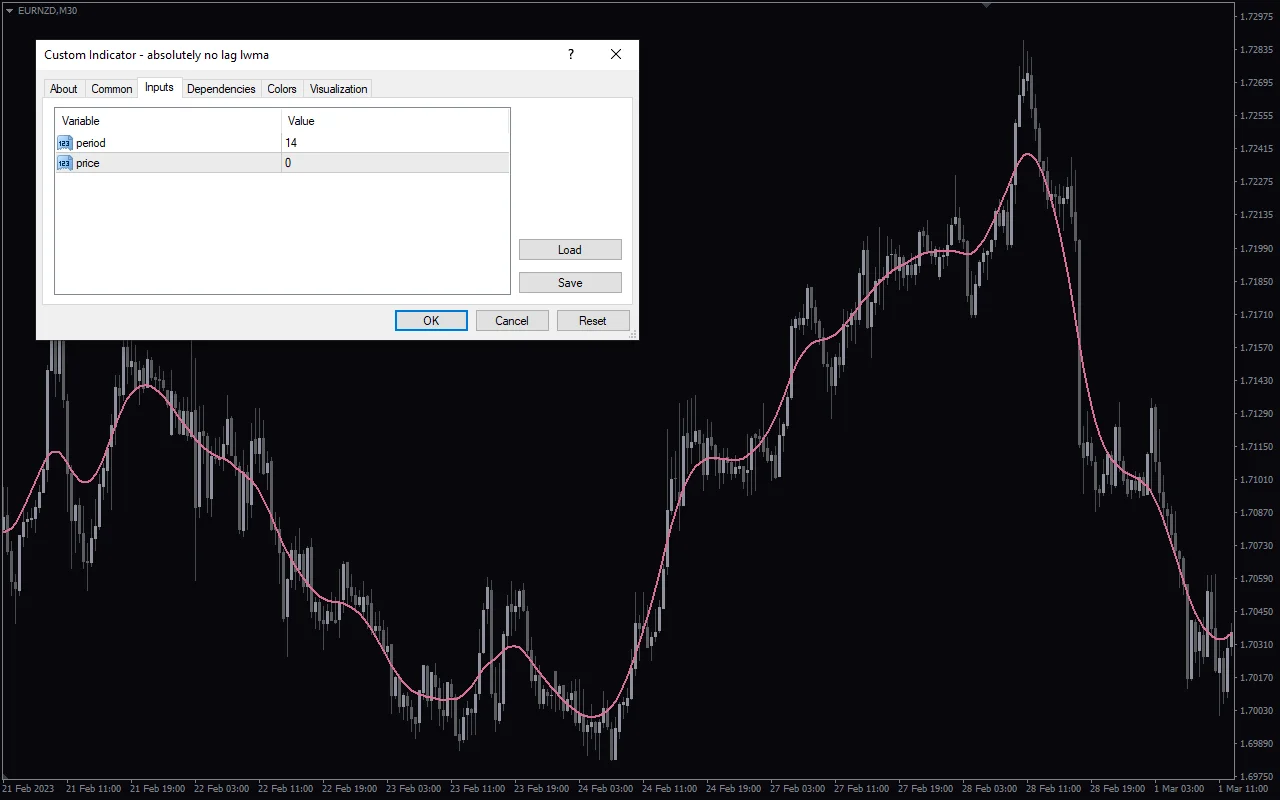
Task: Switch to the Colors tab
Action: coord(281,88)
